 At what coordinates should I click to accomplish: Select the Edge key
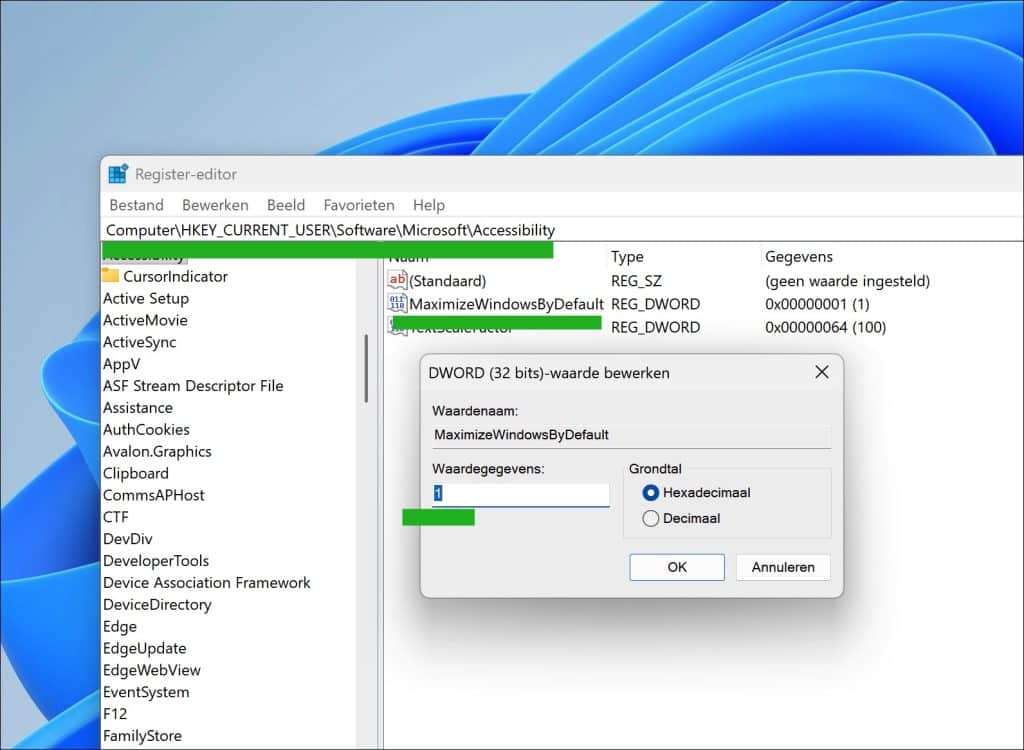click(x=120, y=627)
